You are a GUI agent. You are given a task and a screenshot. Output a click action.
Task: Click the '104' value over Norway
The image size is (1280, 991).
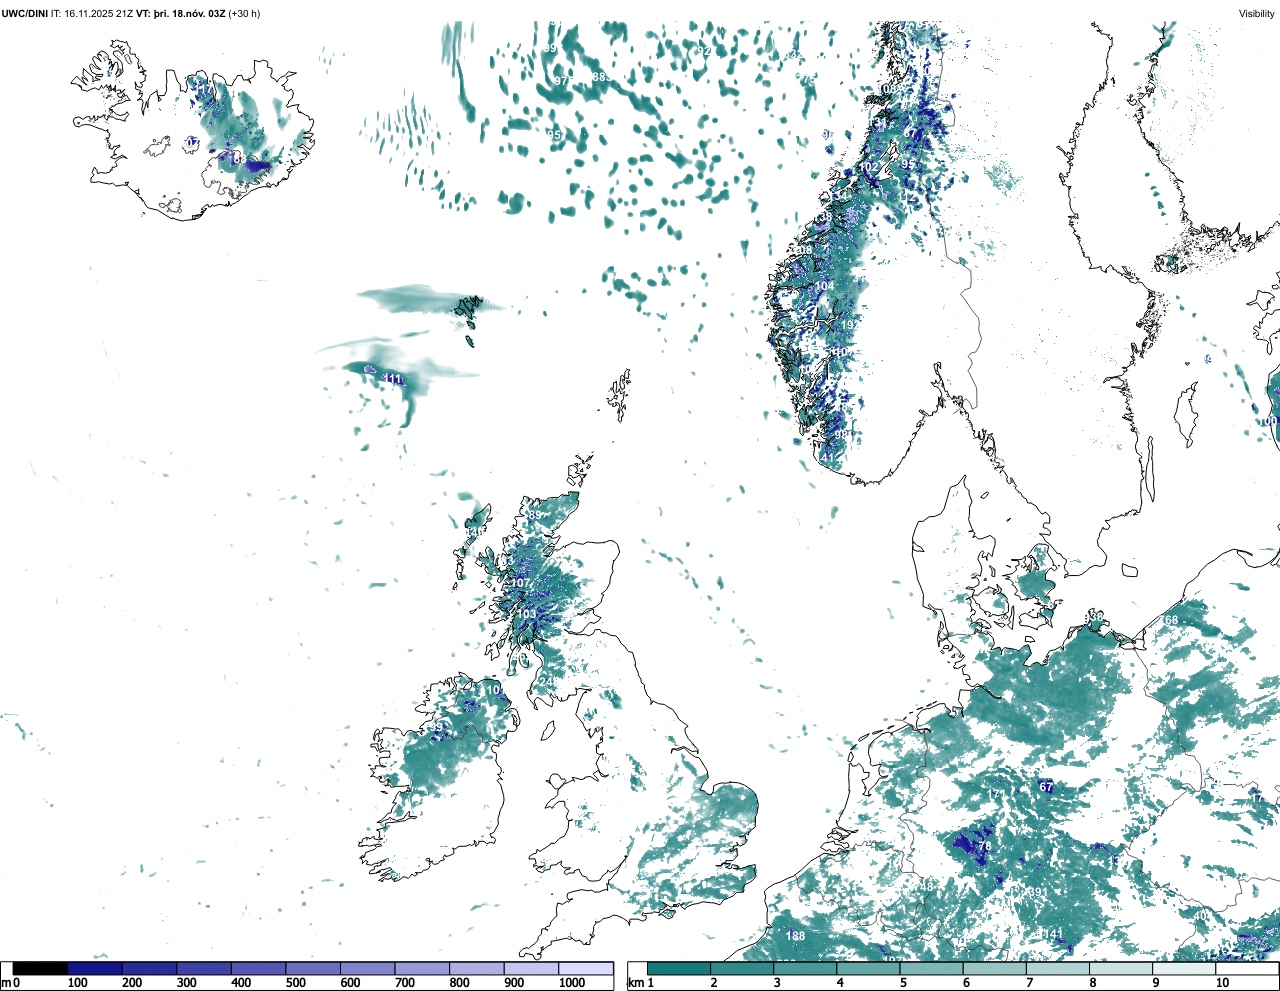coord(824,286)
